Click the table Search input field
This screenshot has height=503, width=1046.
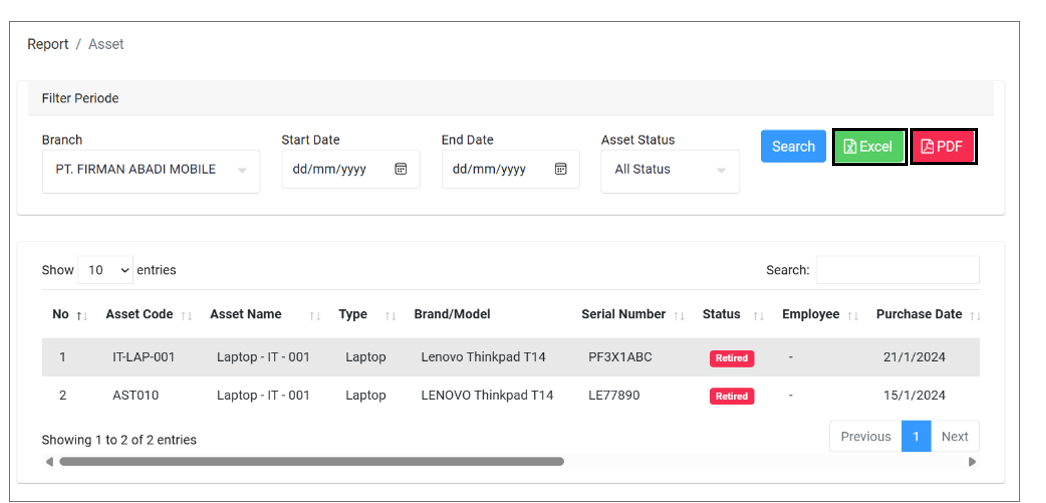897,270
